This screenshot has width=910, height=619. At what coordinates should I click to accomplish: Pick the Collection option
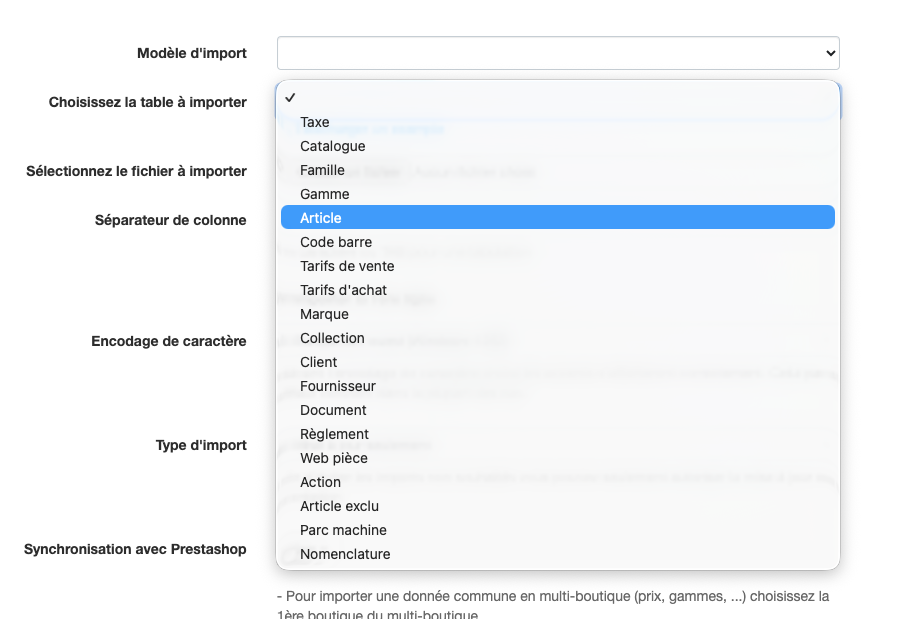coord(332,338)
